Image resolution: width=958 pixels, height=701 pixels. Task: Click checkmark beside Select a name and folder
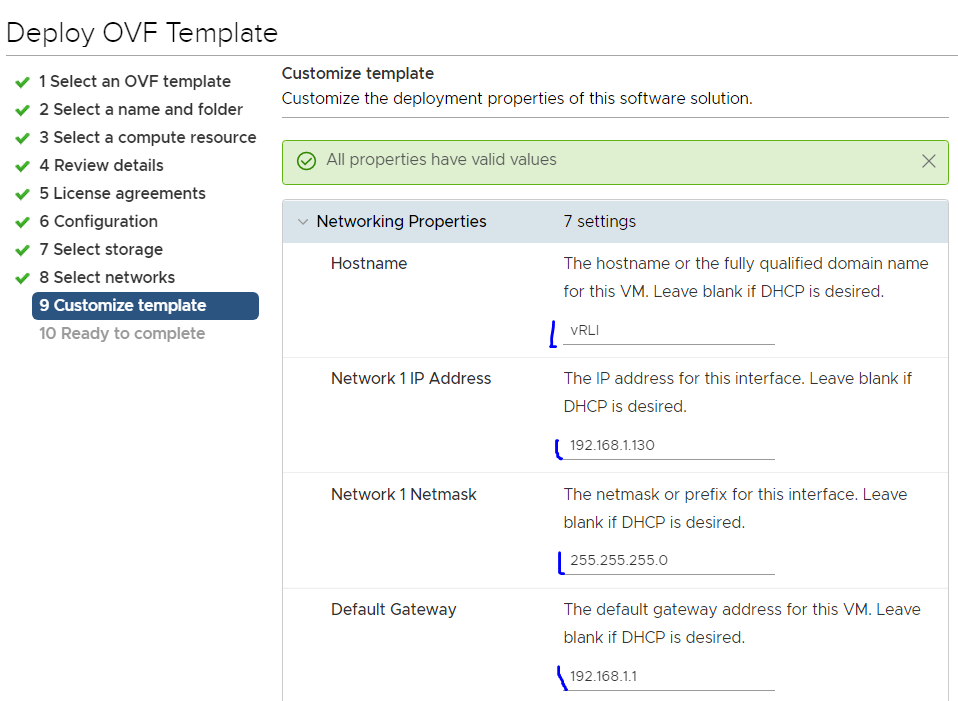tap(23, 110)
